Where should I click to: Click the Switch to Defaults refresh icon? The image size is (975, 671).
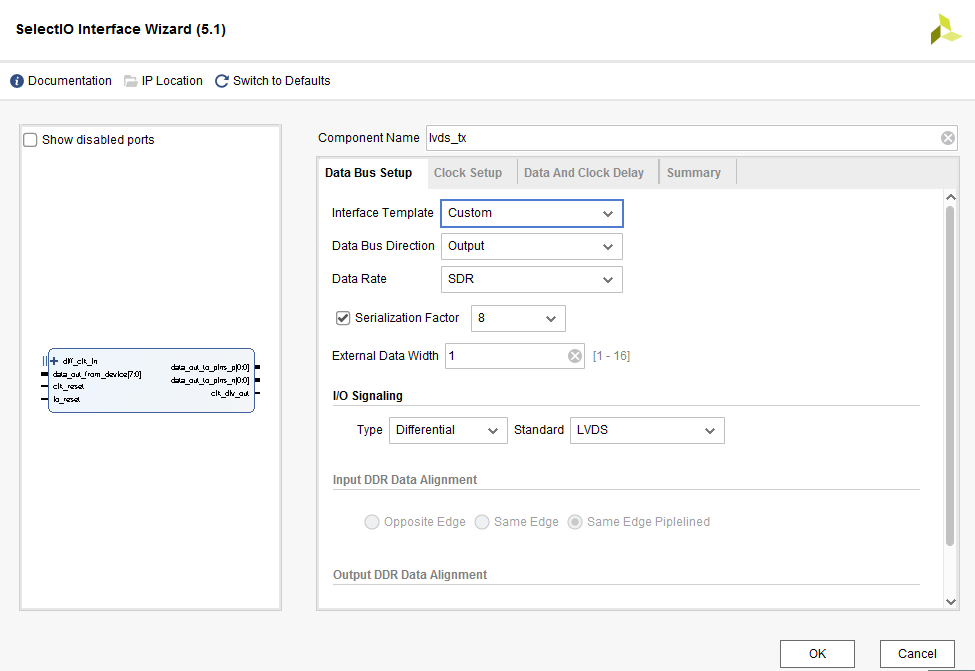pos(221,81)
